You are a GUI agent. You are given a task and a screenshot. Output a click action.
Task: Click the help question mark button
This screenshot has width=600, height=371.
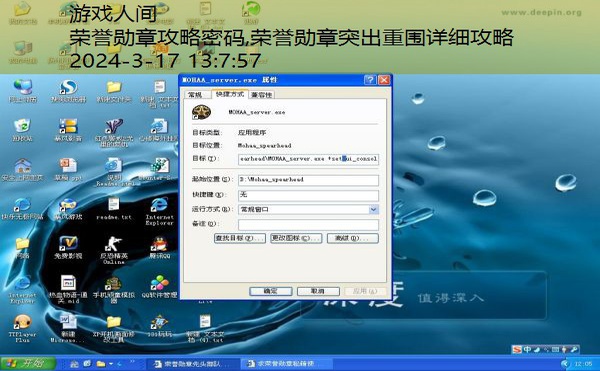point(370,80)
